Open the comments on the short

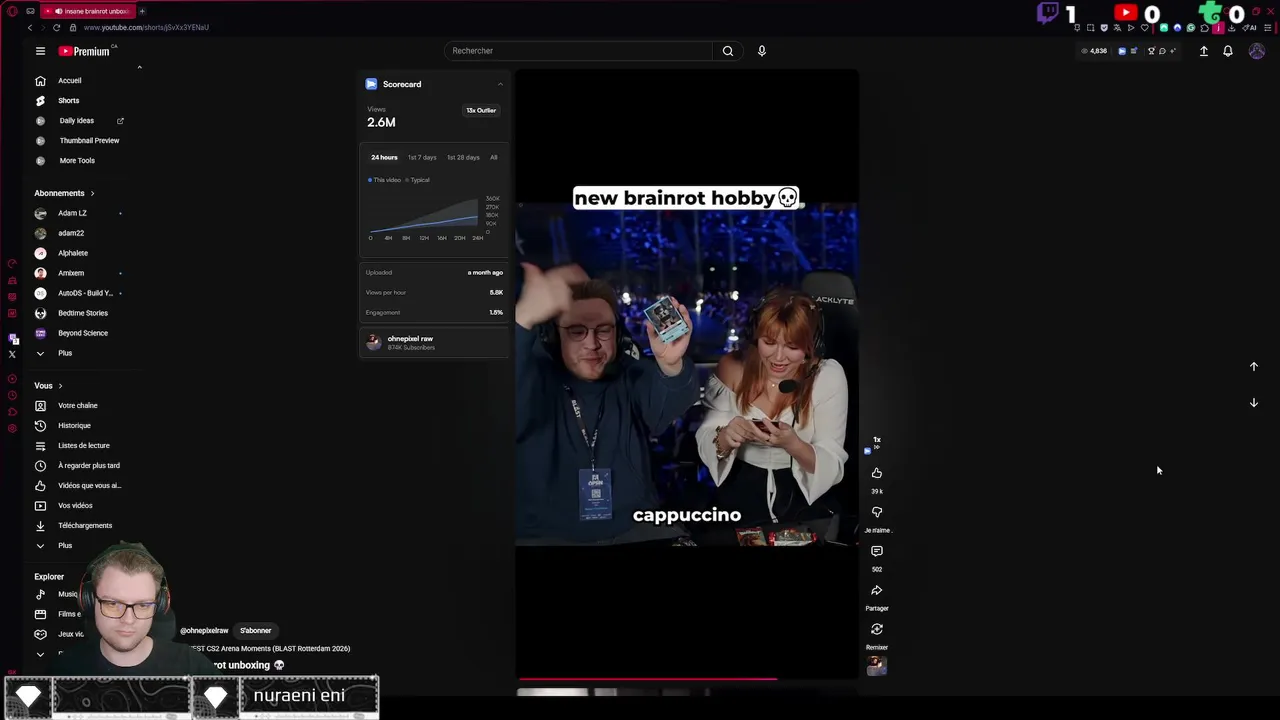[x=877, y=551]
